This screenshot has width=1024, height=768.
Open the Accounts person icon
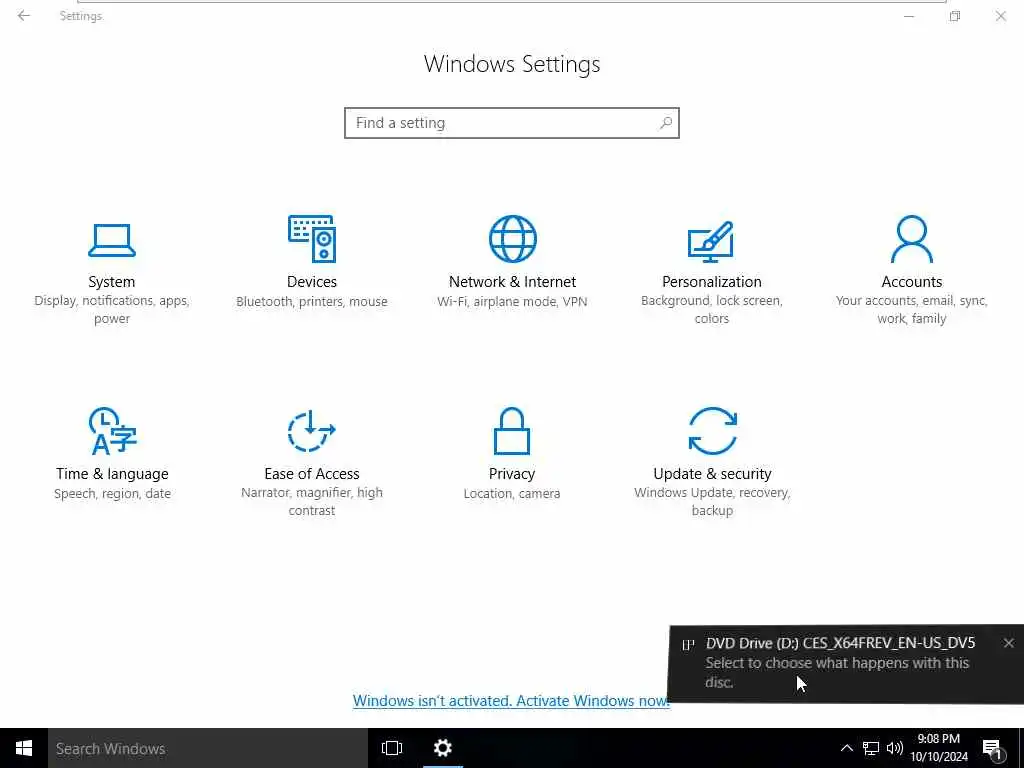click(x=912, y=239)
